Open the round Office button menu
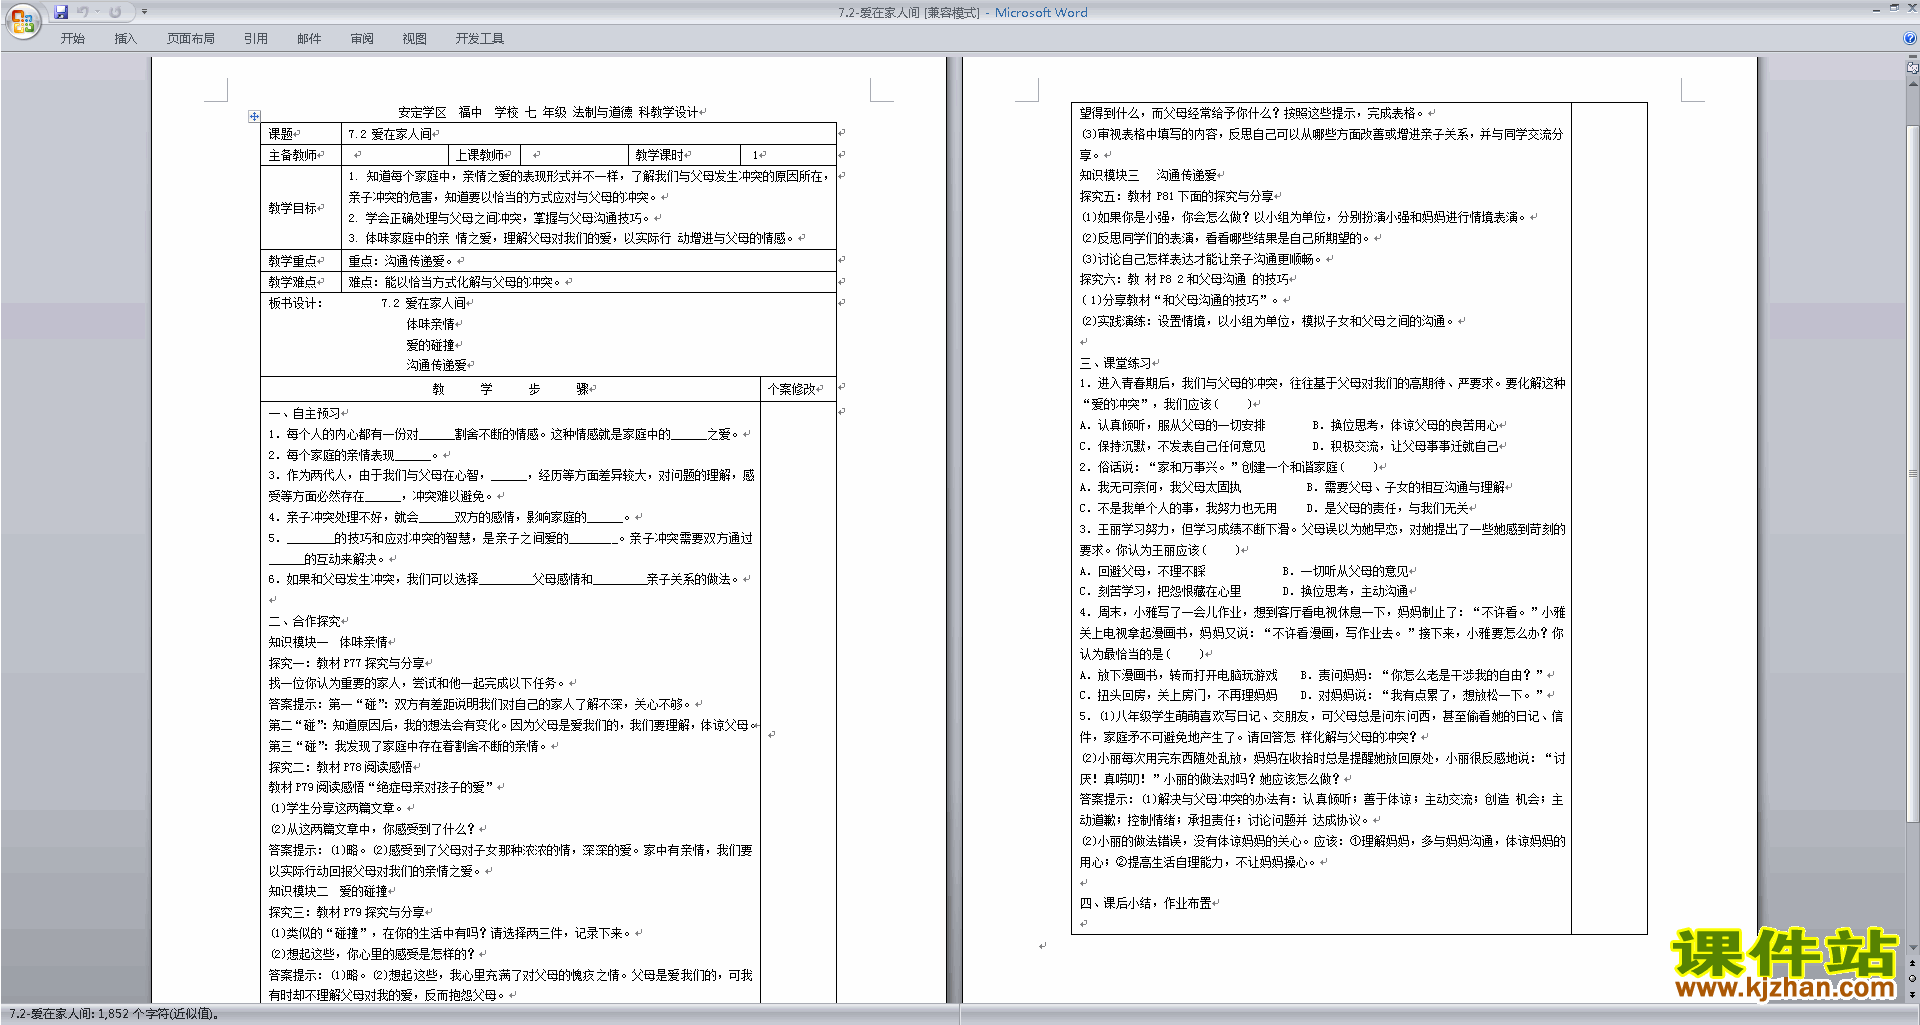Image resolution: width=1920 pixels, height=1025 pixels. click(x=22, y=20)
